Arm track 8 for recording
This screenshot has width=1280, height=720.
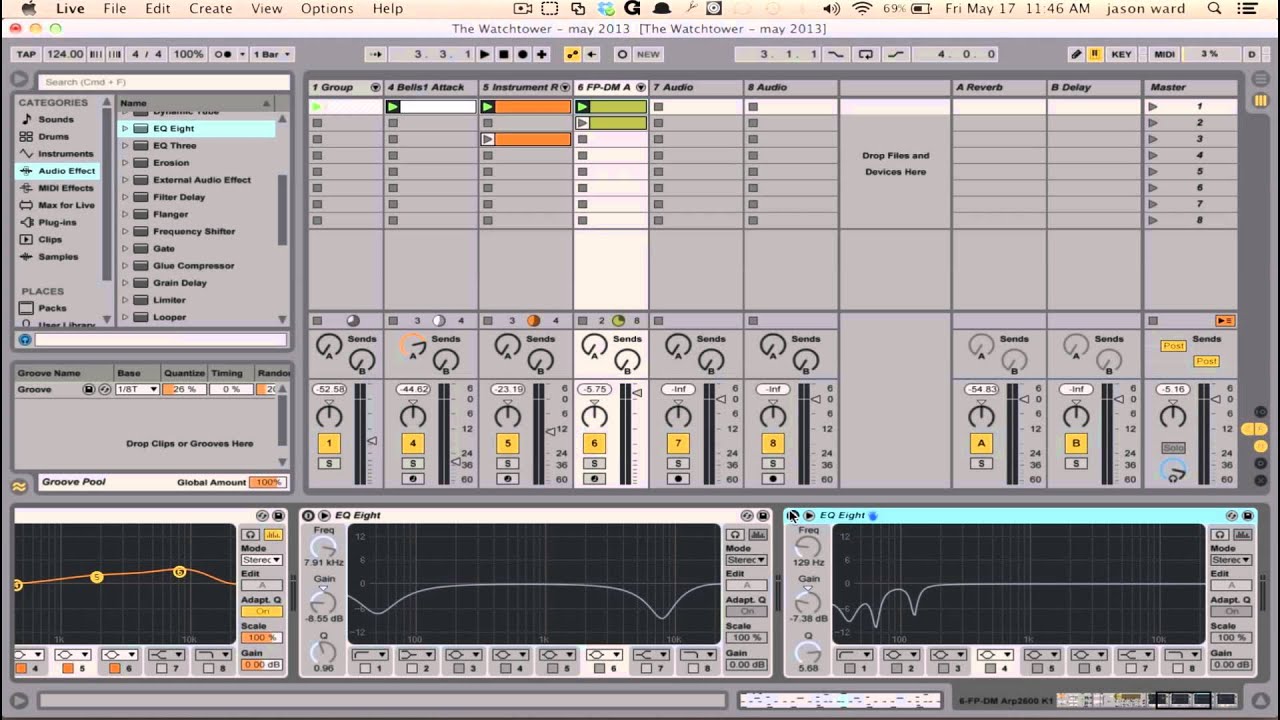(772, 479)
